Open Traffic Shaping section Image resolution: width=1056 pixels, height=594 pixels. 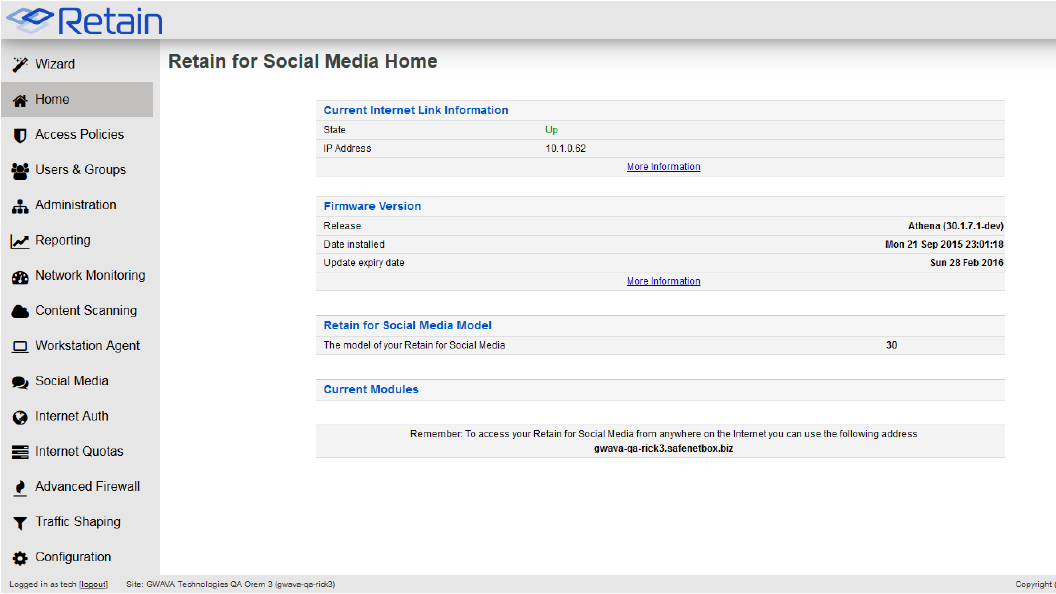click(x=77, y=521)
